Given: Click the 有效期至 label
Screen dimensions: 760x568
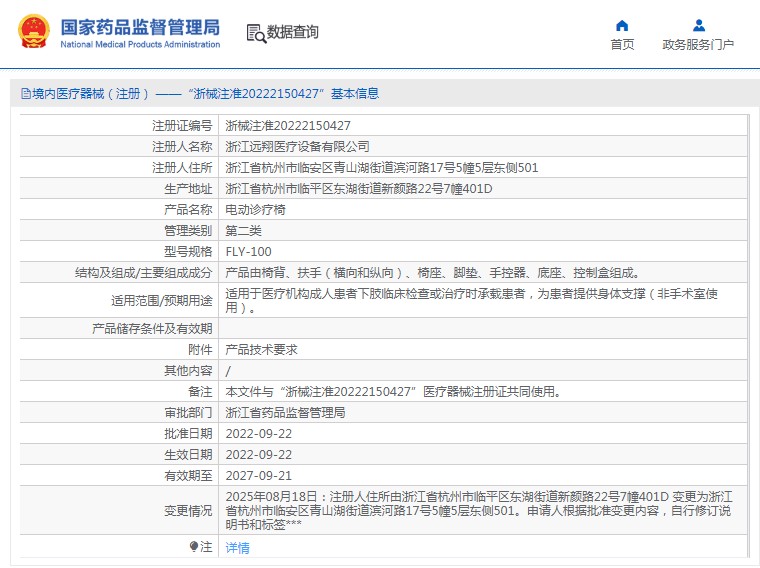Looking at the screenshot, I should tap(188, 476).
